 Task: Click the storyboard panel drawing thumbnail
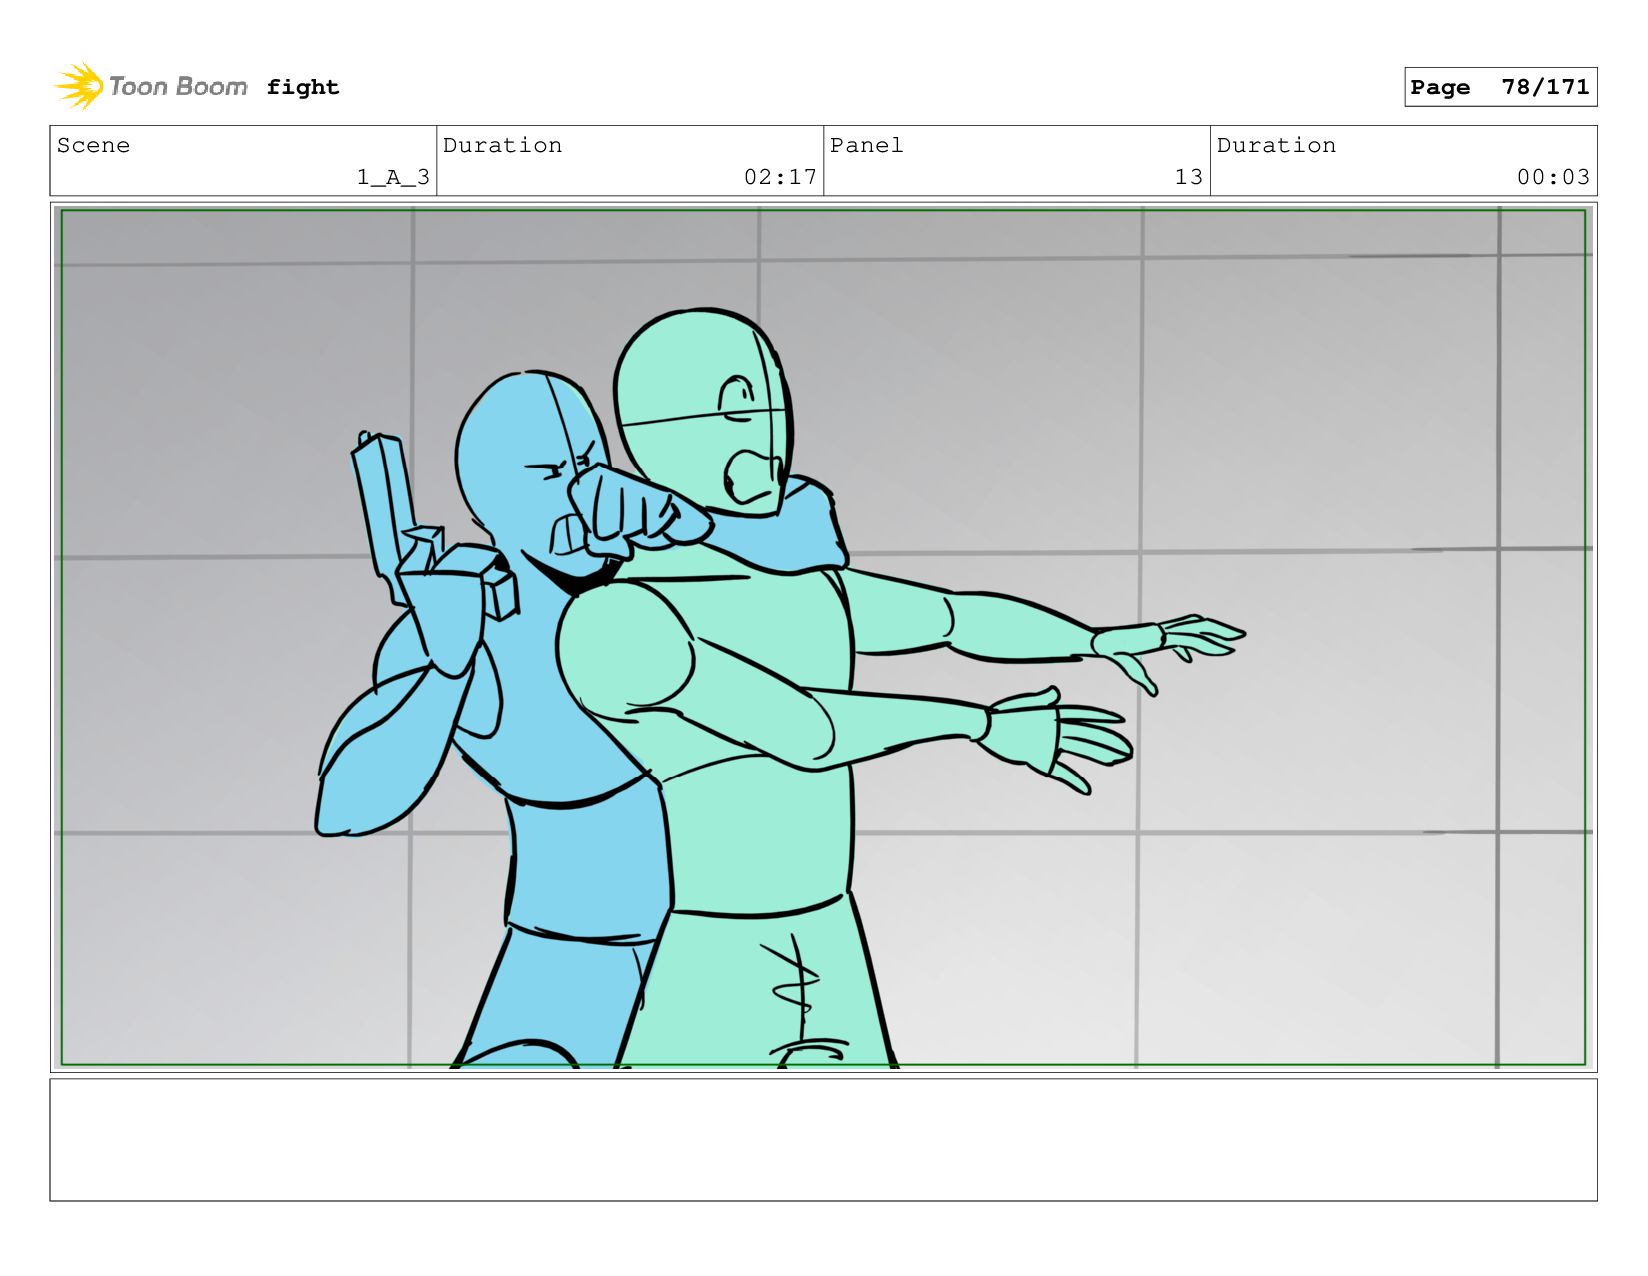(823, 637)
